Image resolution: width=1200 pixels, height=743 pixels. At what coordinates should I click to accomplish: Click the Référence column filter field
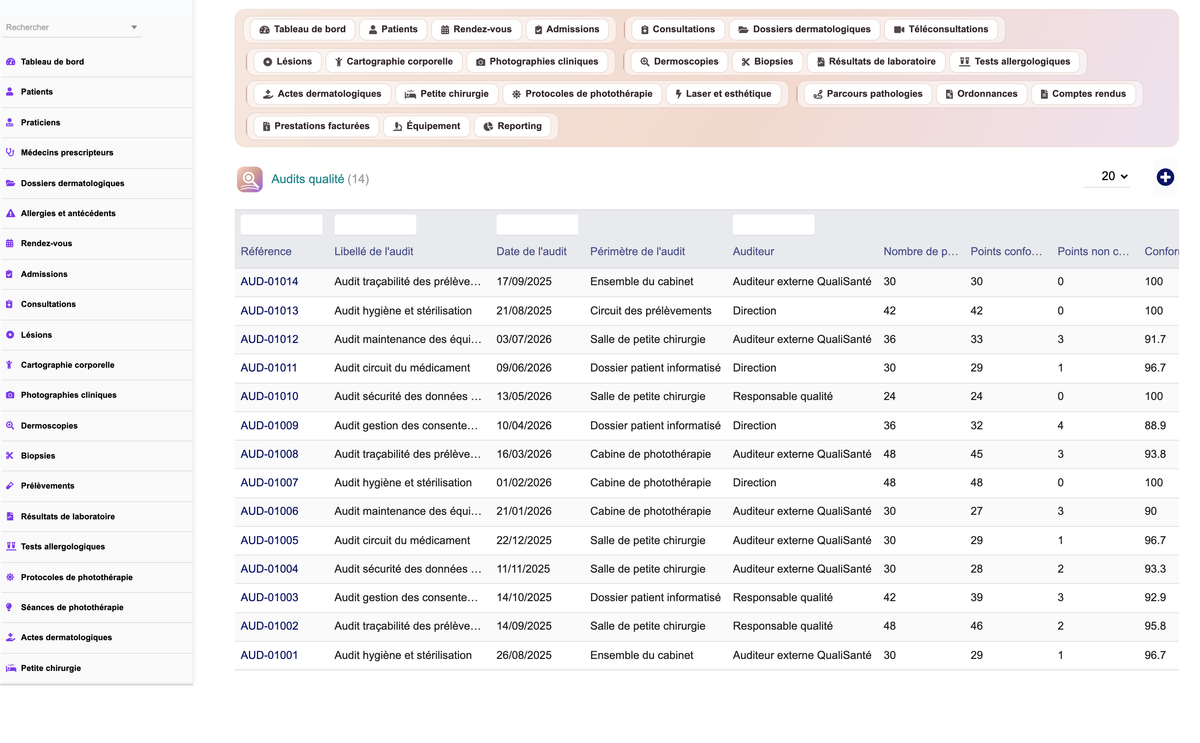[281, 224]
